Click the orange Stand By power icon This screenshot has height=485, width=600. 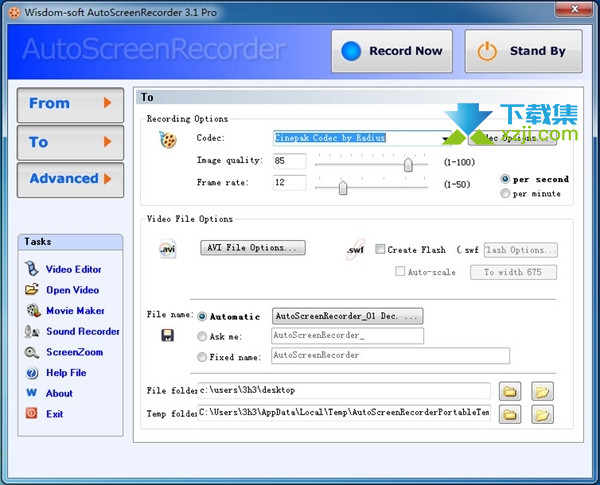(x=487, y=51)
